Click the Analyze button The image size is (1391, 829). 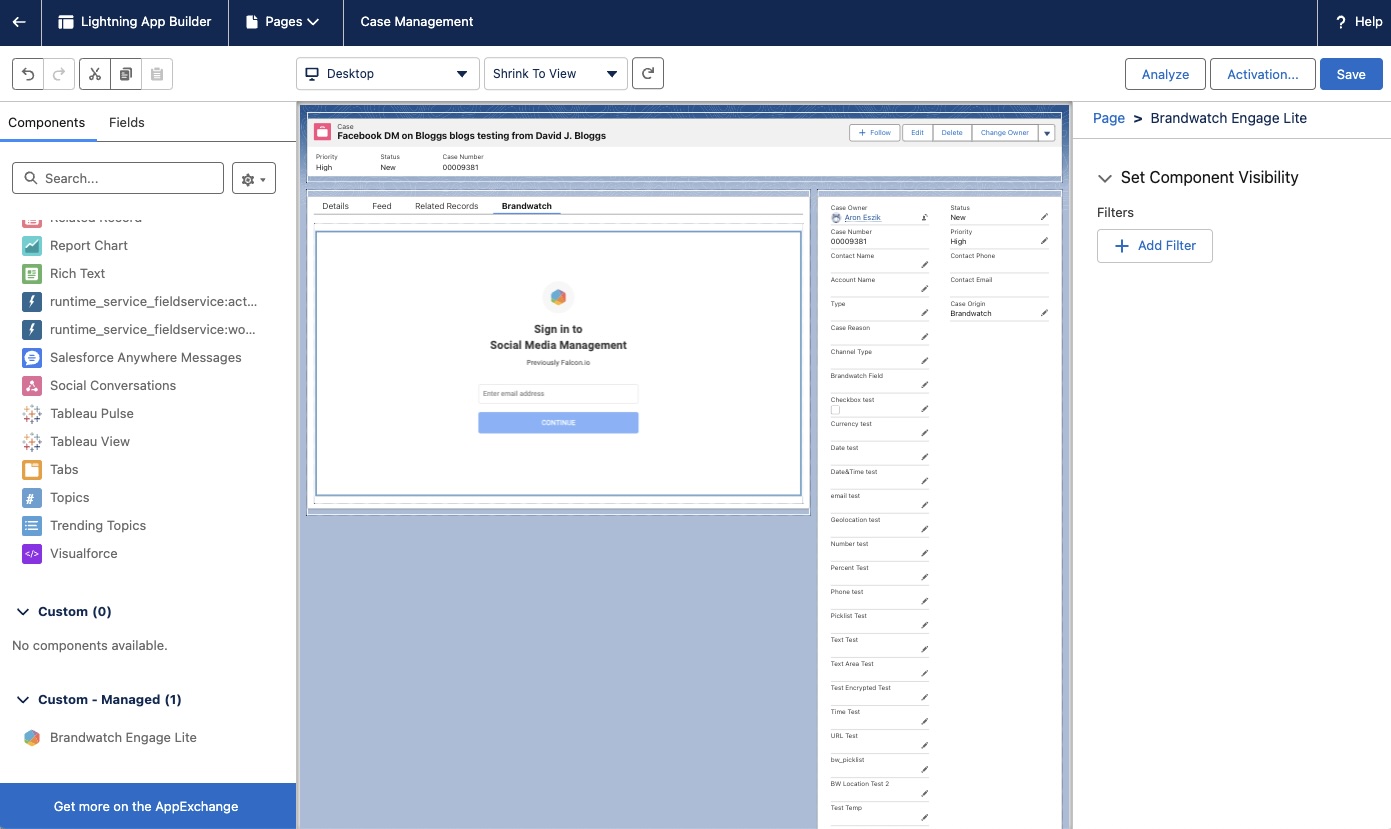point(1166,74)
